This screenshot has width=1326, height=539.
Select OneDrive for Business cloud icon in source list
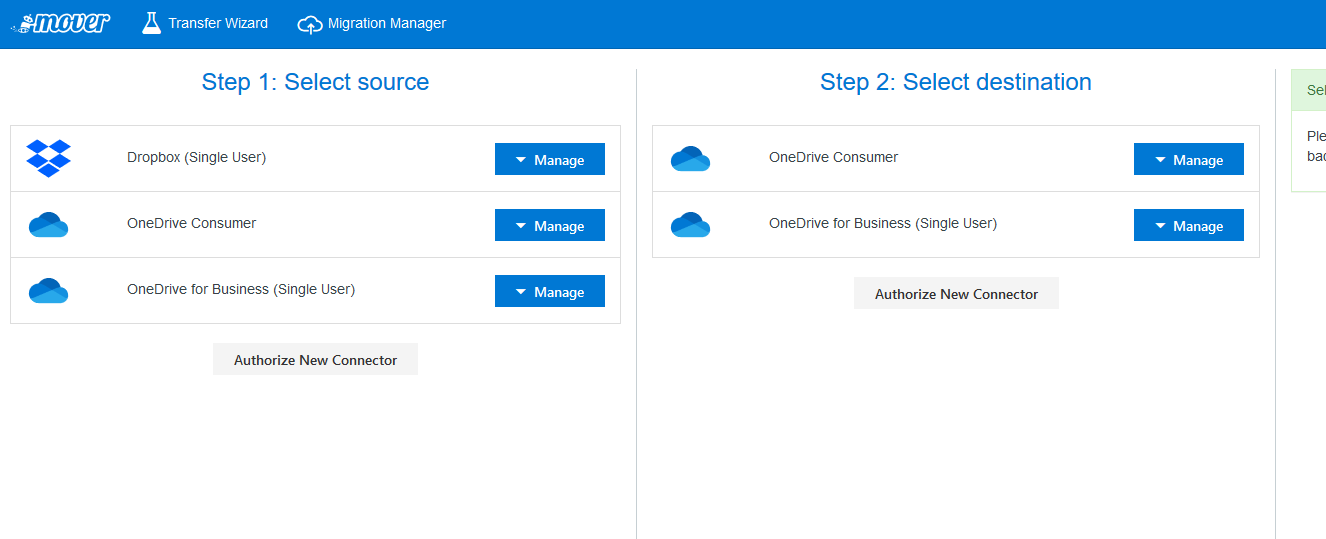[49, 290]
